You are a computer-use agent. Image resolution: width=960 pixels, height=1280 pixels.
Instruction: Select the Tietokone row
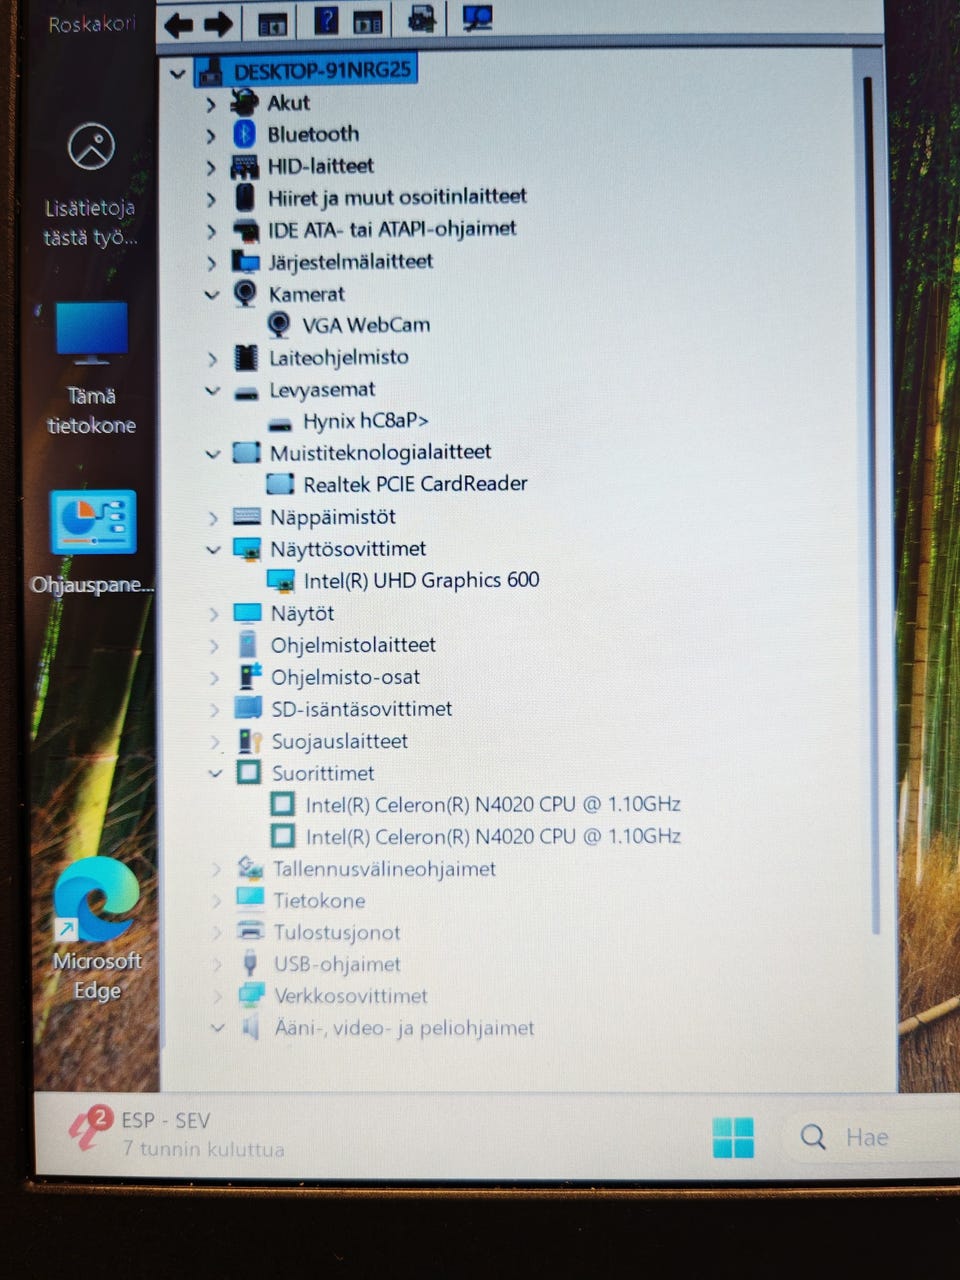[x=319, y=900]
